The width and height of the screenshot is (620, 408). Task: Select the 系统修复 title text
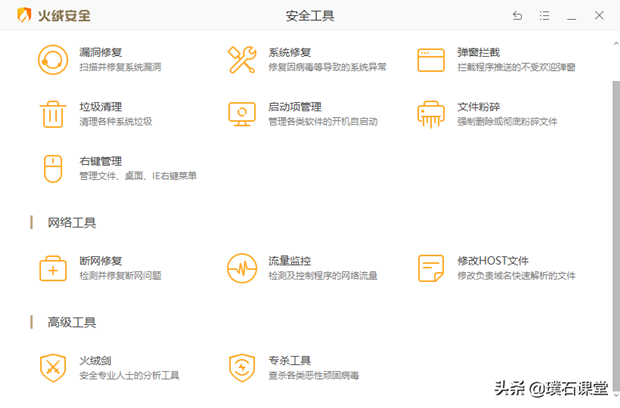289,53
